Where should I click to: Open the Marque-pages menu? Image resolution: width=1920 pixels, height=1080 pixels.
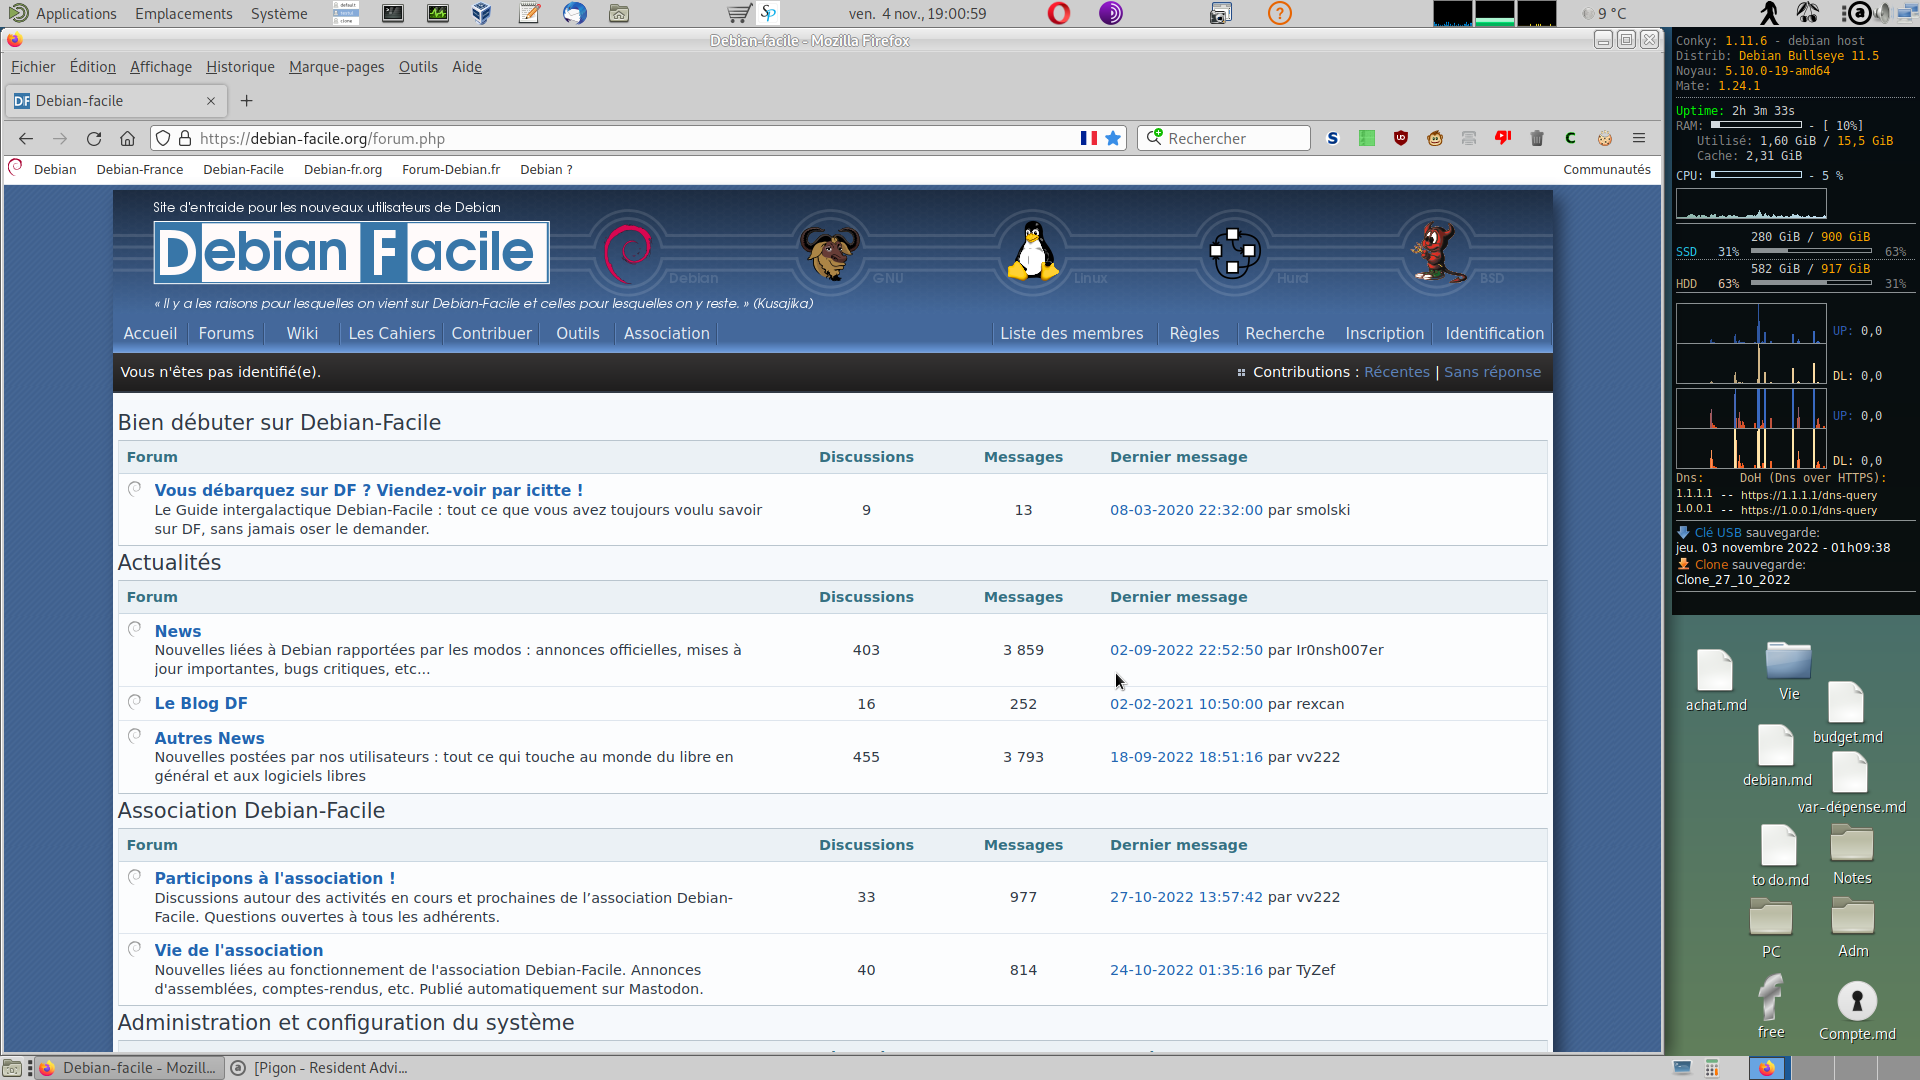(336, 67)
